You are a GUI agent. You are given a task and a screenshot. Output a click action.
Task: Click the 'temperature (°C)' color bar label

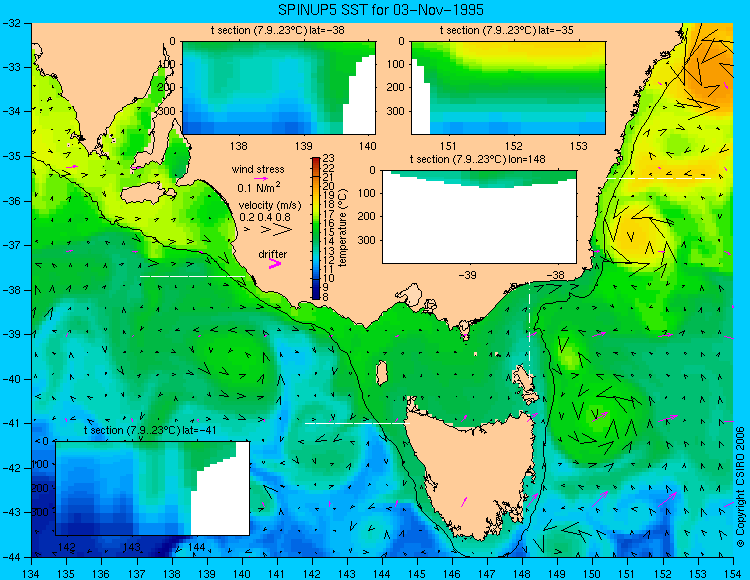(x=342, y=228)
